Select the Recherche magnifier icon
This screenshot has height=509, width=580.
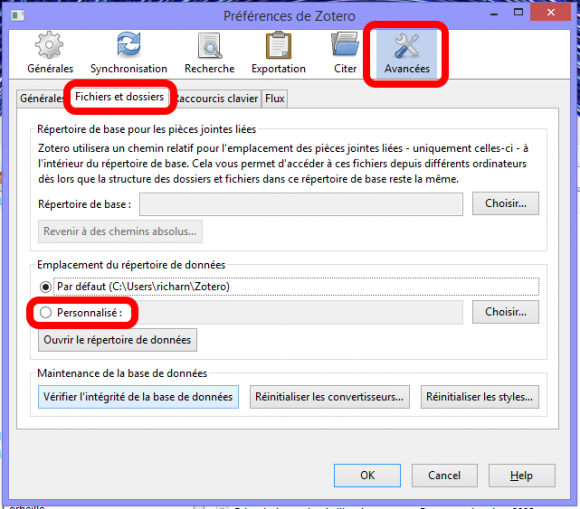(x=210, y=45)
